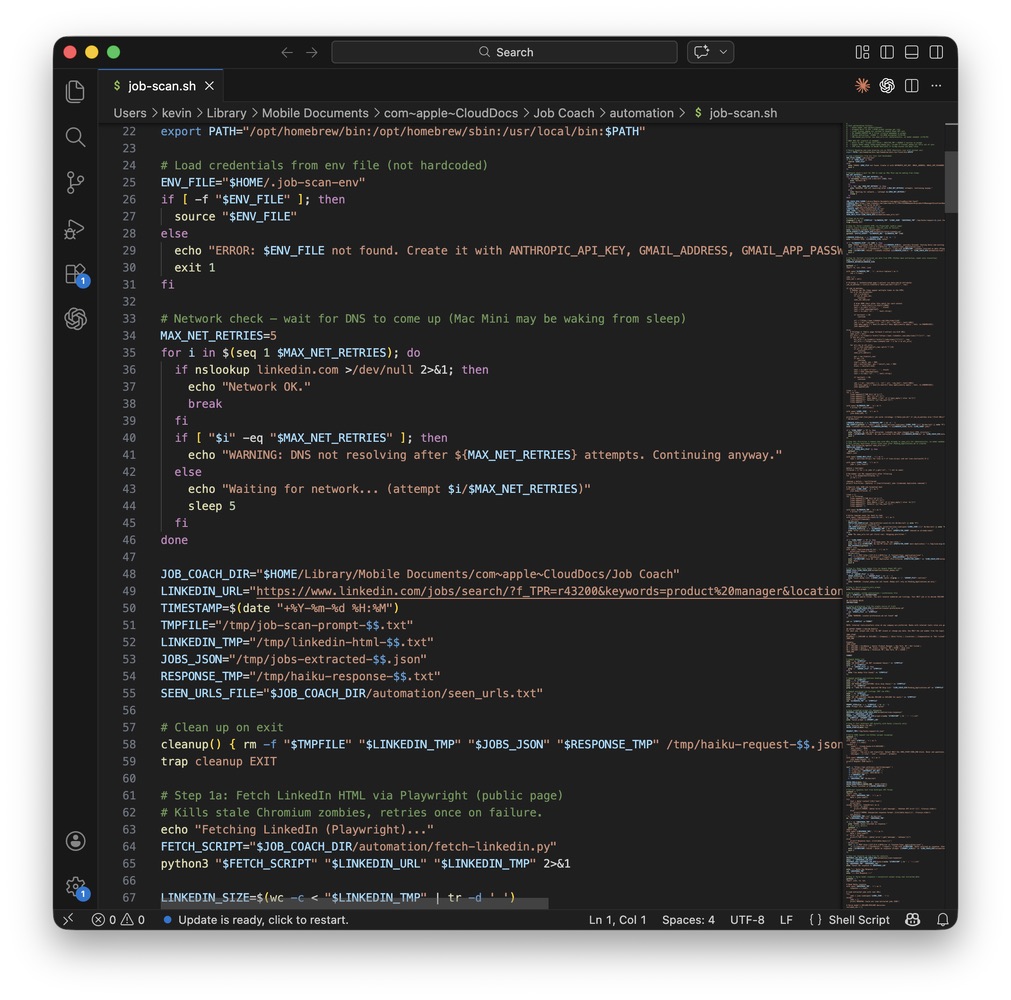Toggle the bottom panel

912,52
